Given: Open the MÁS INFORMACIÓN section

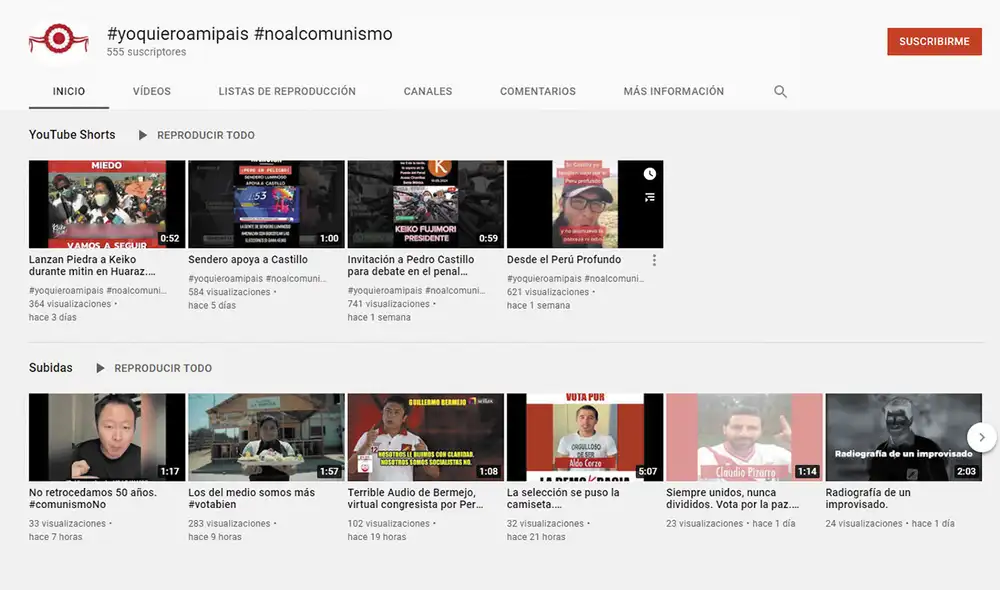Looking at the screenshot, I should 672,91.
